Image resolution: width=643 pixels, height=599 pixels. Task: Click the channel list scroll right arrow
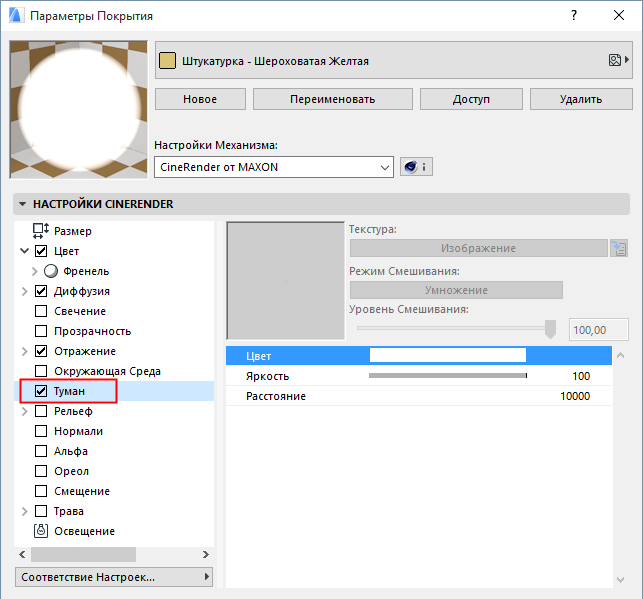click(x=205, y=554)
